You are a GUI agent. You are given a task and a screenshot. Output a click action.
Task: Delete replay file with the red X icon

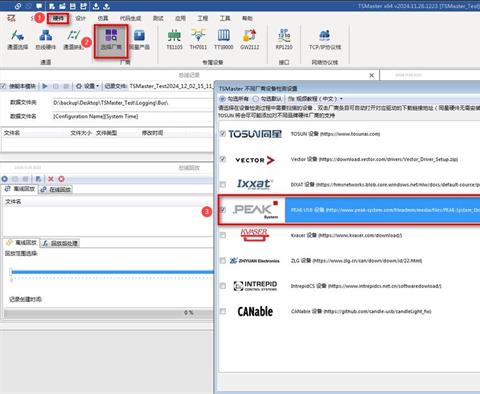point(51,179)
